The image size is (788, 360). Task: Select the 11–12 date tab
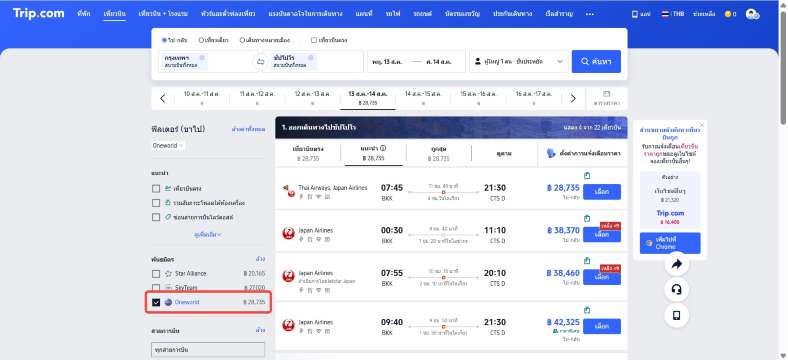tap(257, 98)
